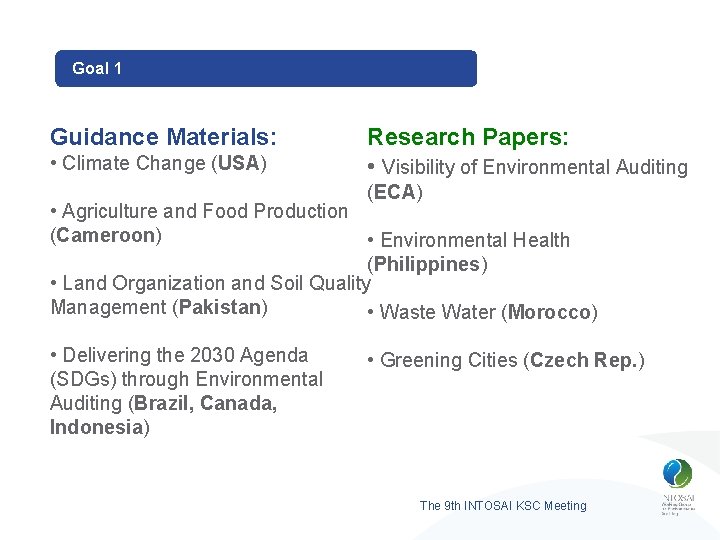
Task: Click 'Agriculture and Food Production' bullet text
Action: (x=199, y=211)
